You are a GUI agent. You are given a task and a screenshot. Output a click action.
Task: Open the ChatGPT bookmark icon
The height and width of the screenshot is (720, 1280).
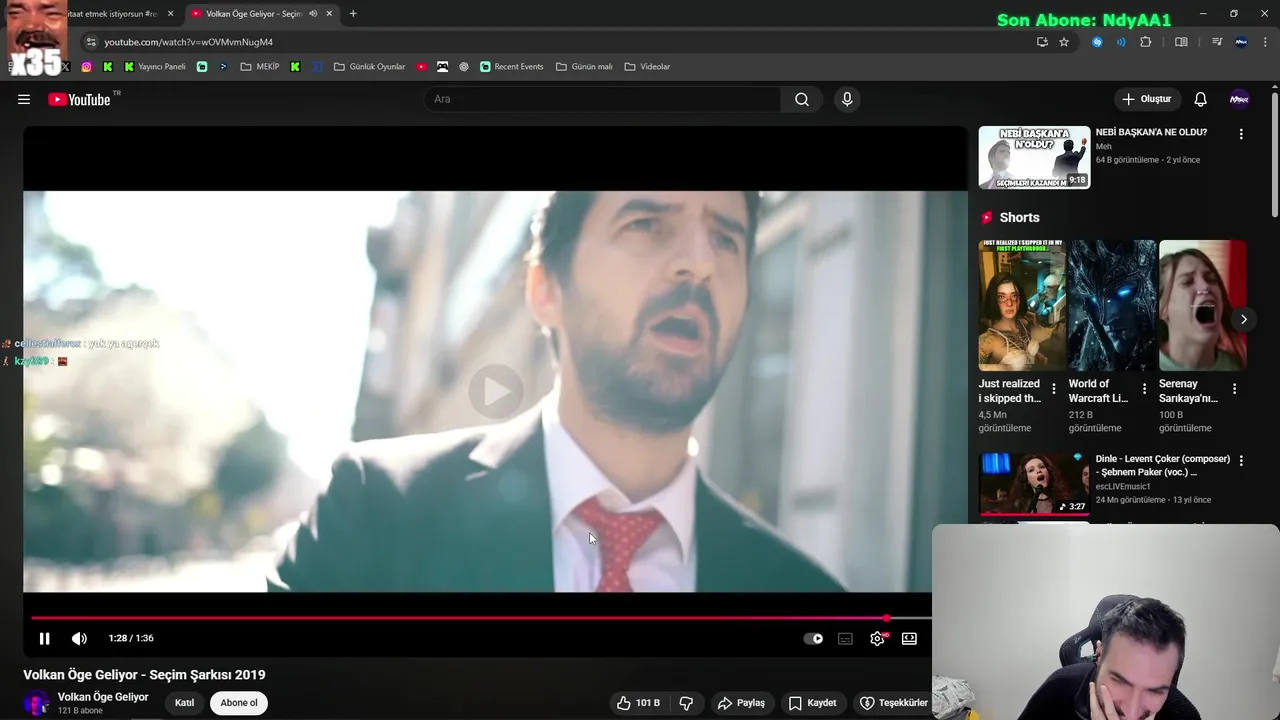click(464, 67)
